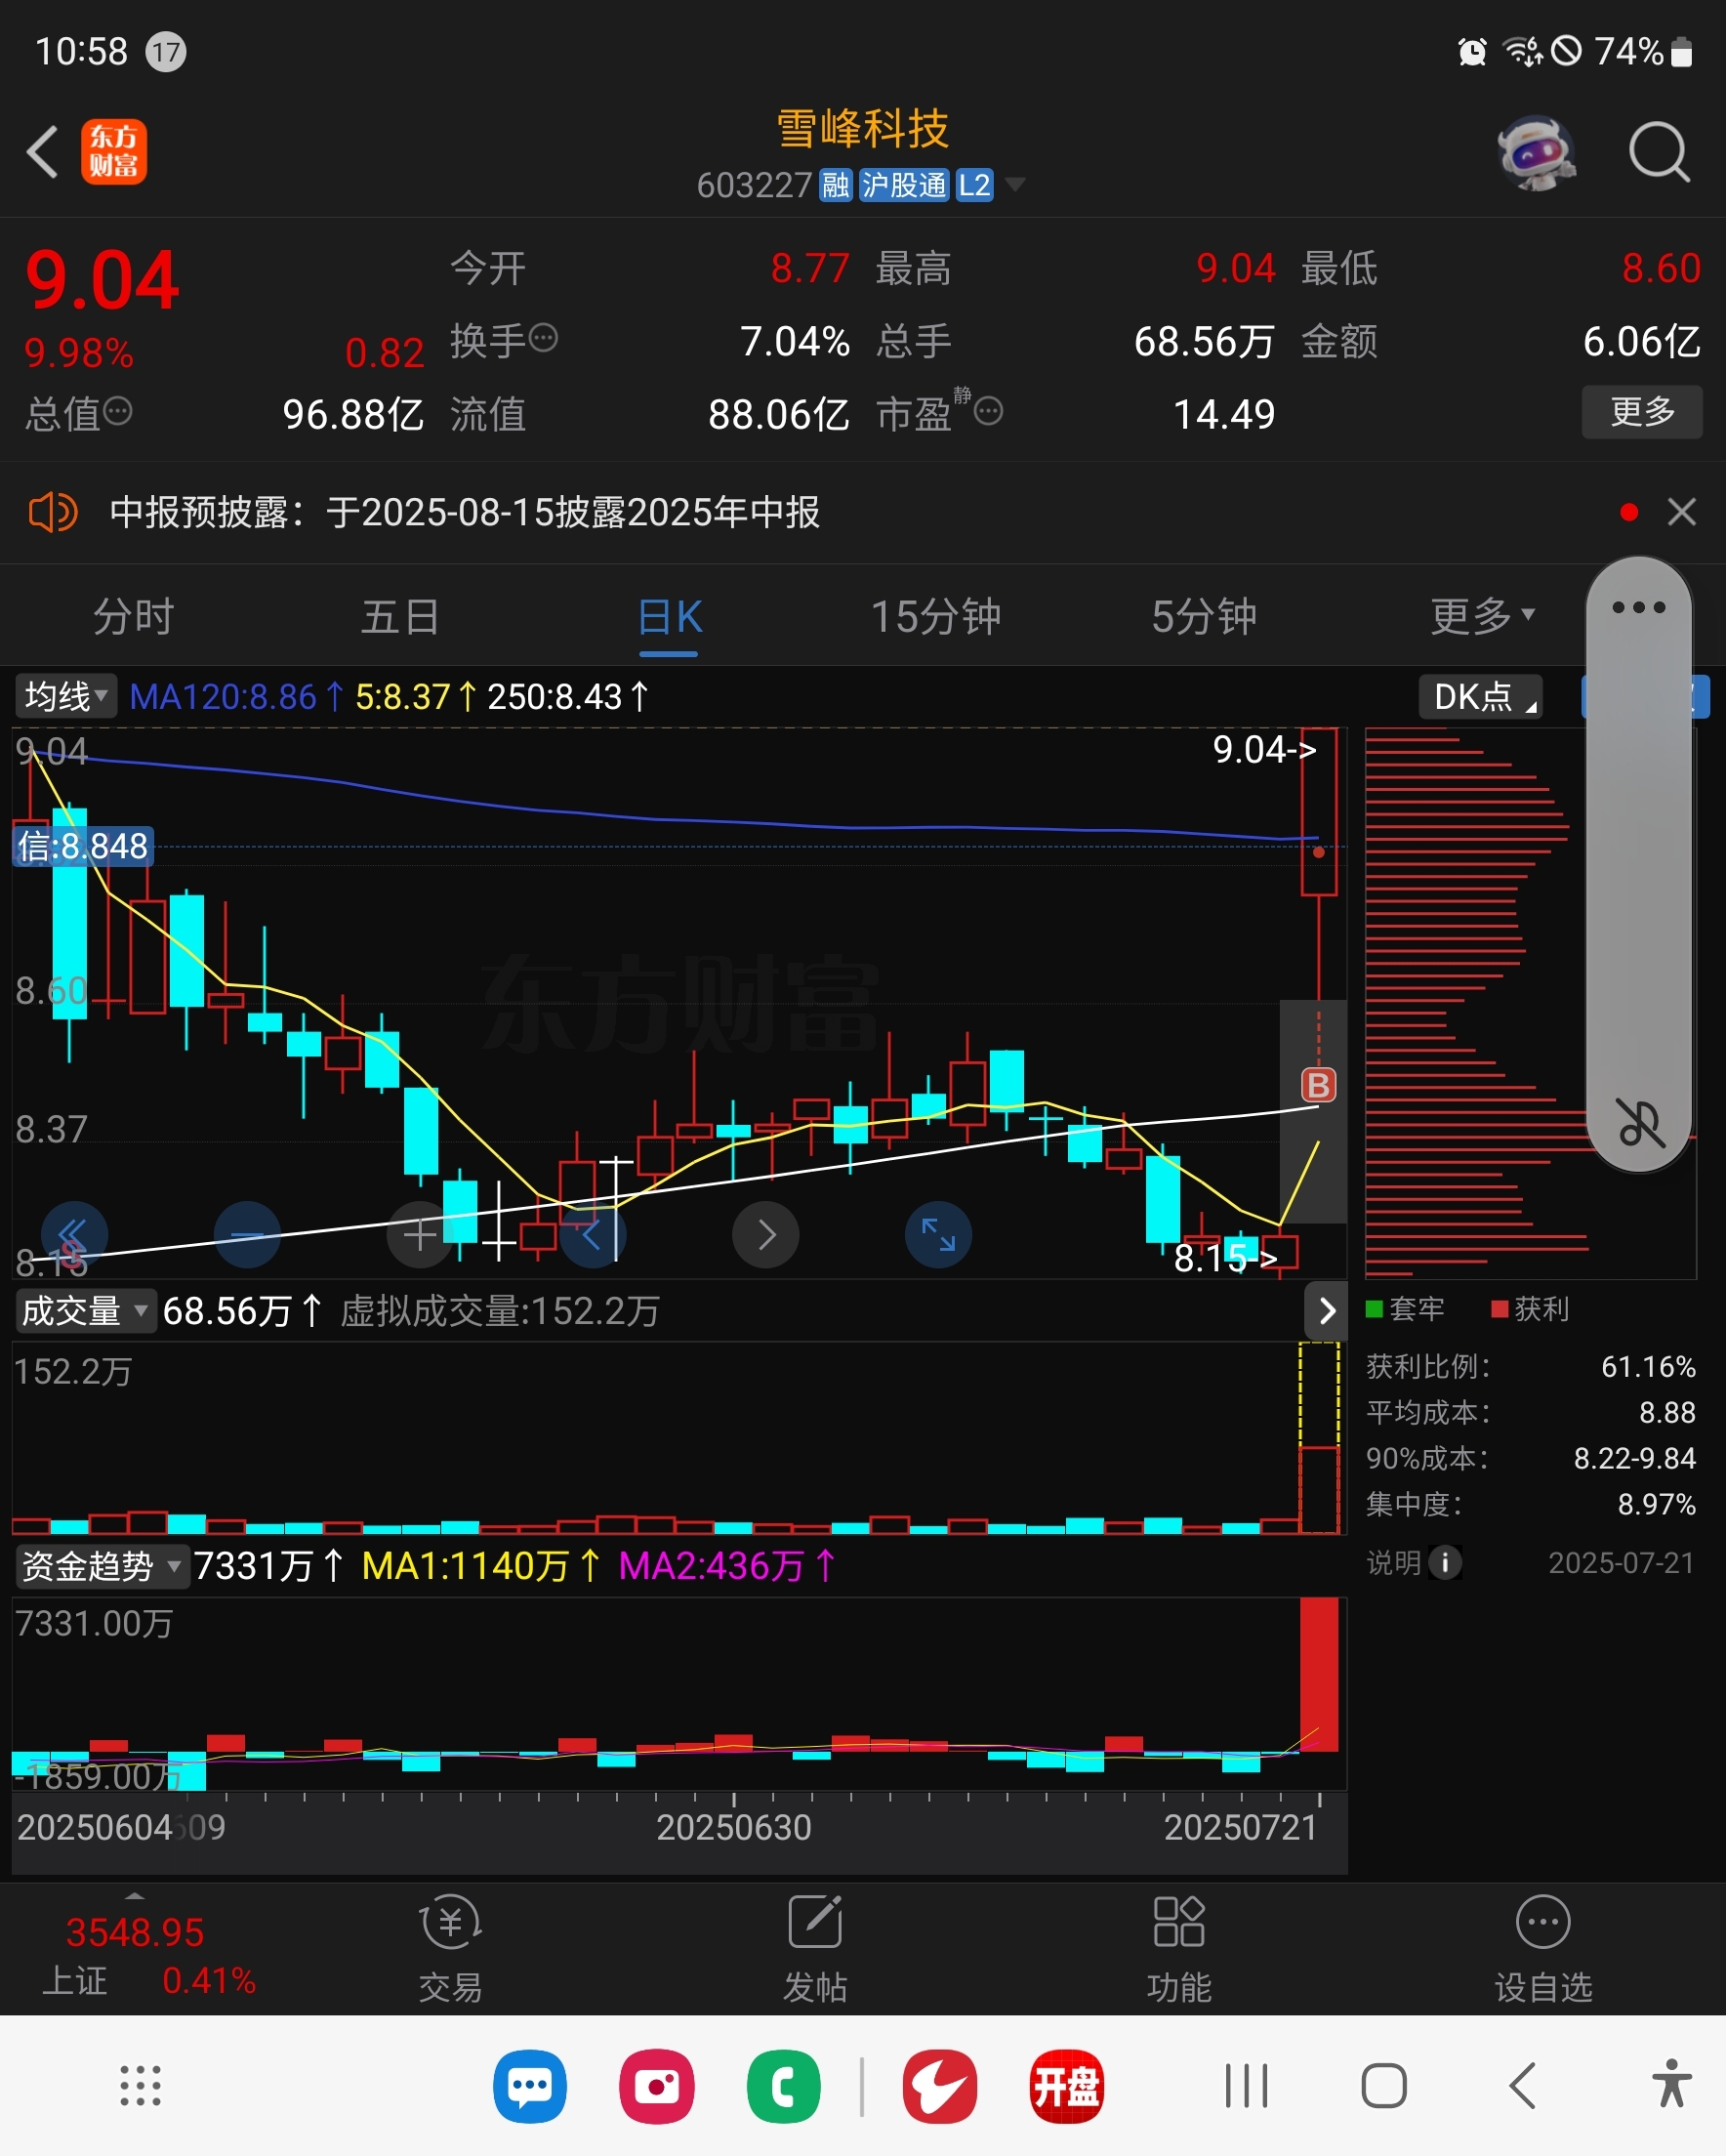Tap the 融 margin trading badge
The width and height of the screenshot is (1726, 2156).
835,185
